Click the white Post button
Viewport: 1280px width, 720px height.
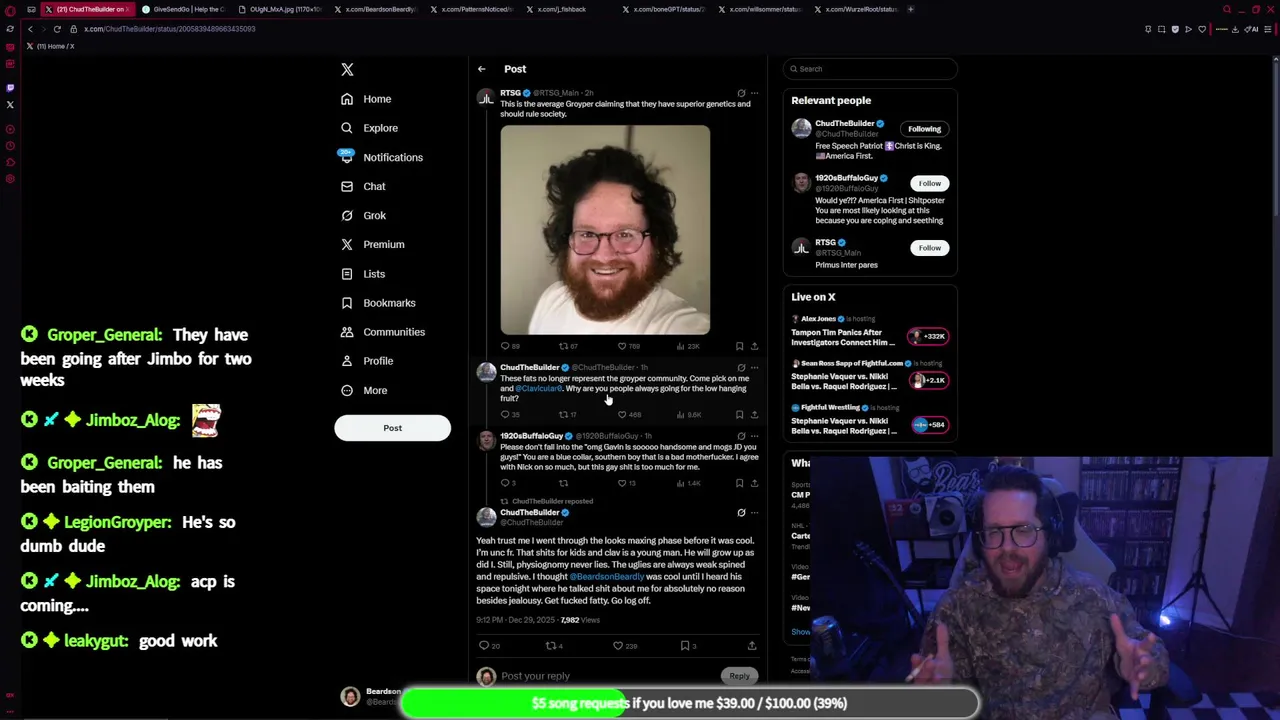click(392, 428)
